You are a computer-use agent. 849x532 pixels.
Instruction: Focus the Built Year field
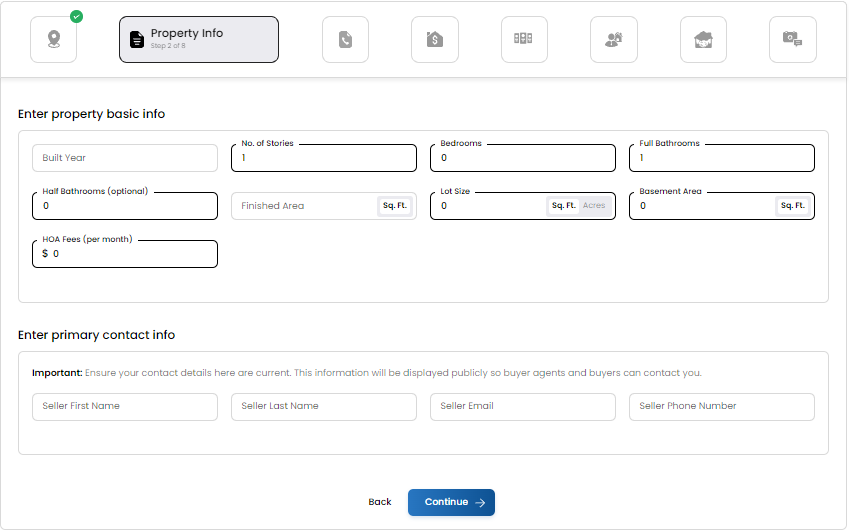[125, 158]
